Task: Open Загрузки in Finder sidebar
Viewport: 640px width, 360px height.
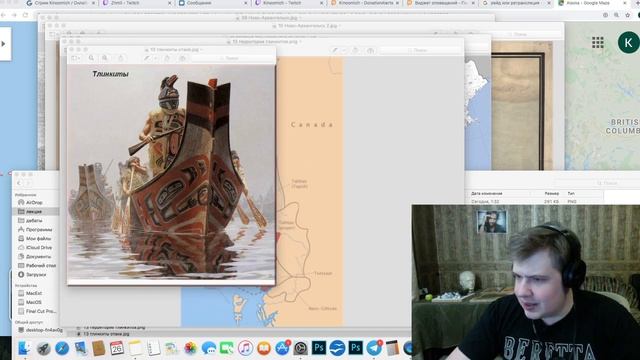Action: click(x=36, y=275)
